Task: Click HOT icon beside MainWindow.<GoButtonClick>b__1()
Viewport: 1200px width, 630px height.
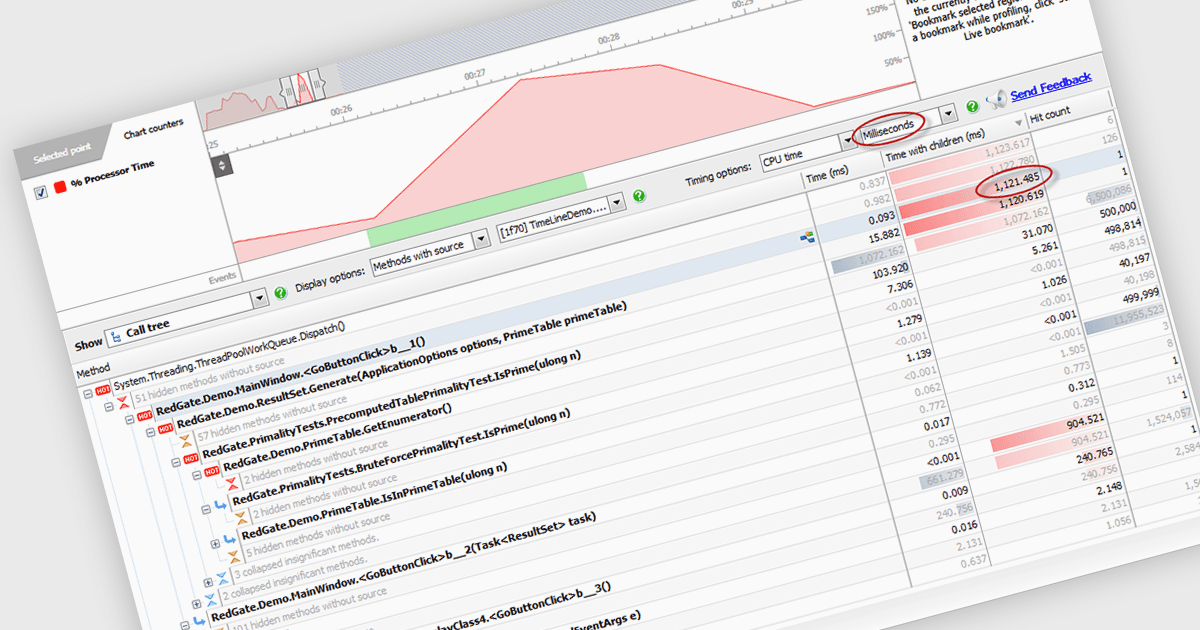Action: [146, 417]
